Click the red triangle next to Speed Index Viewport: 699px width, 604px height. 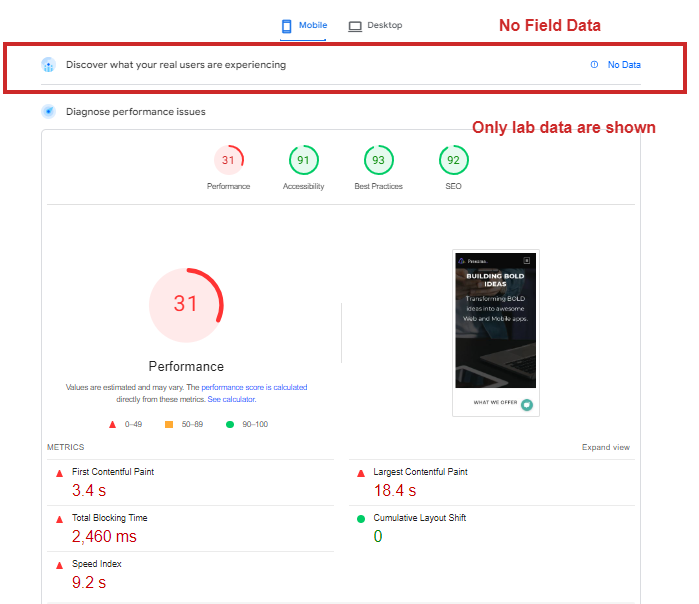[x=59, y=565]
